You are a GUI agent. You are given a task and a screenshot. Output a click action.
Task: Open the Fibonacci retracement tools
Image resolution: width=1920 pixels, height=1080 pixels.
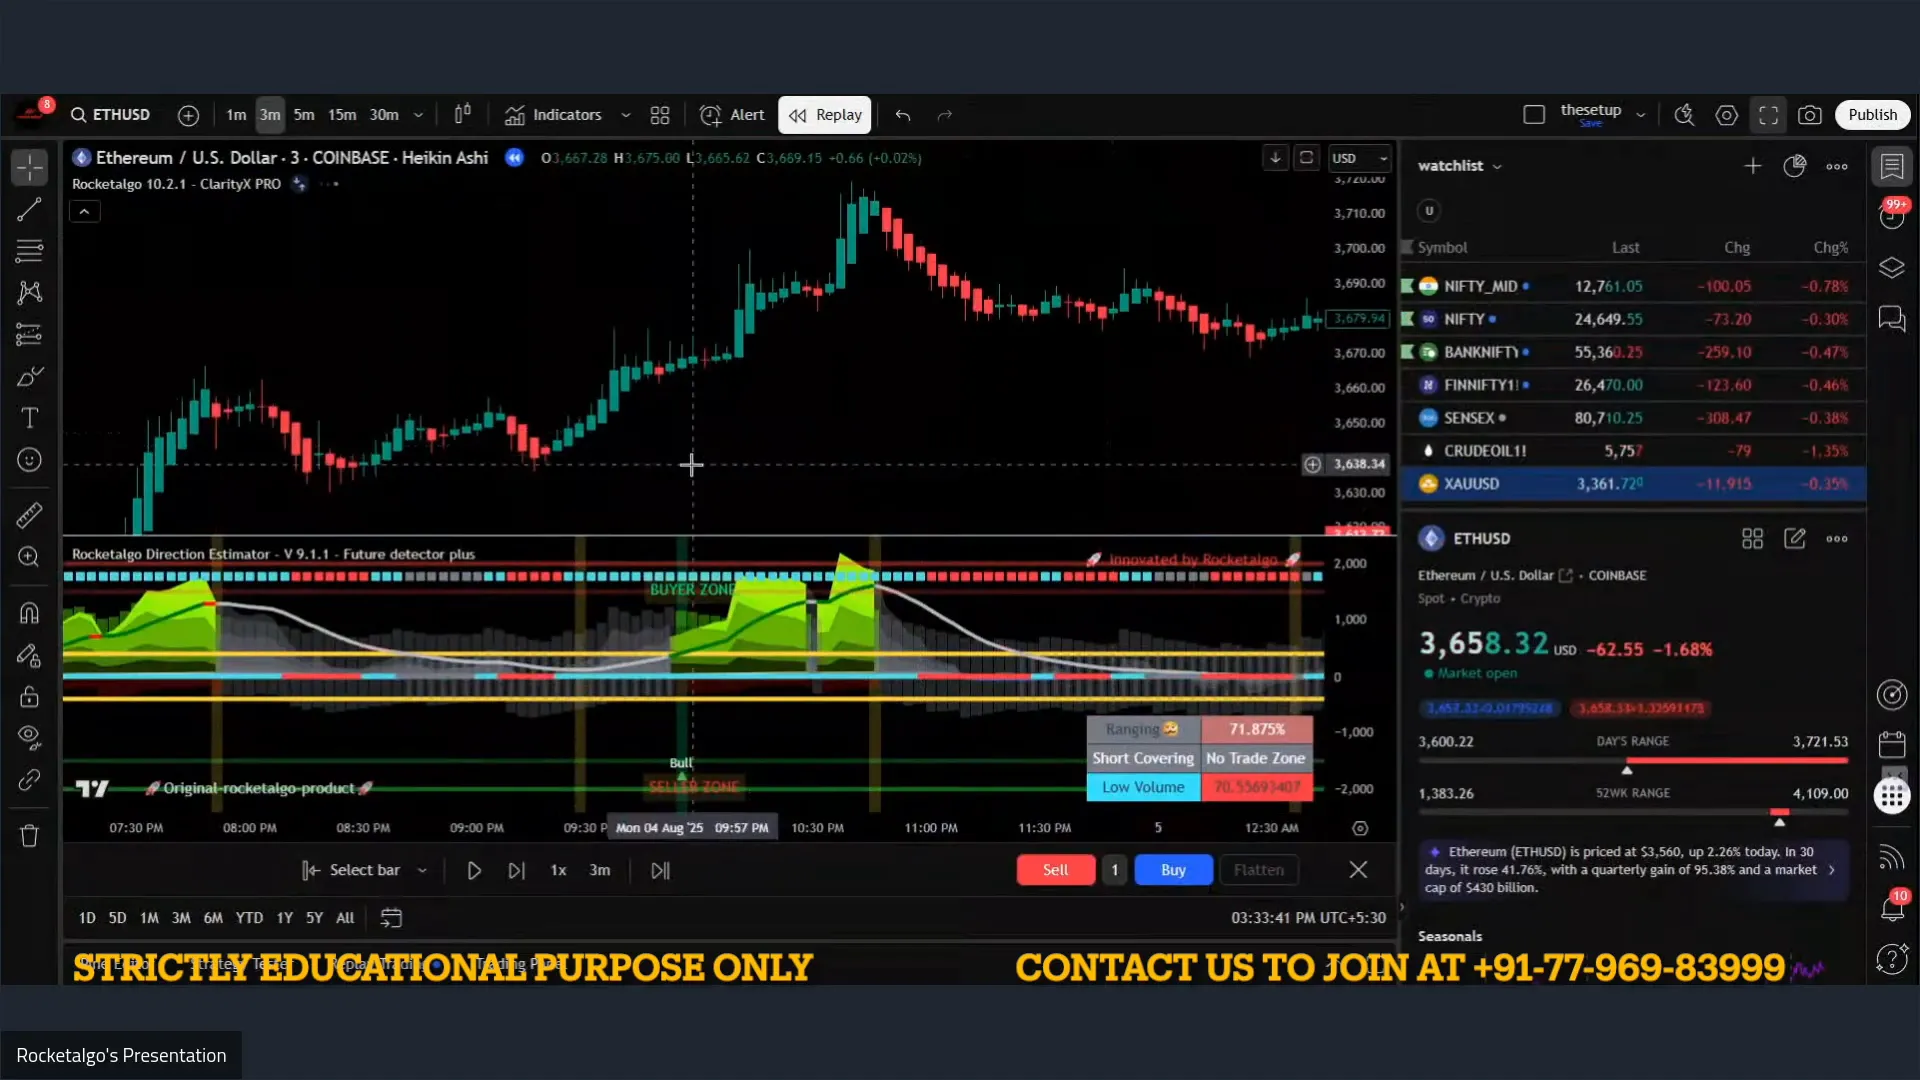pyautogui.click(x=30, y=251)
